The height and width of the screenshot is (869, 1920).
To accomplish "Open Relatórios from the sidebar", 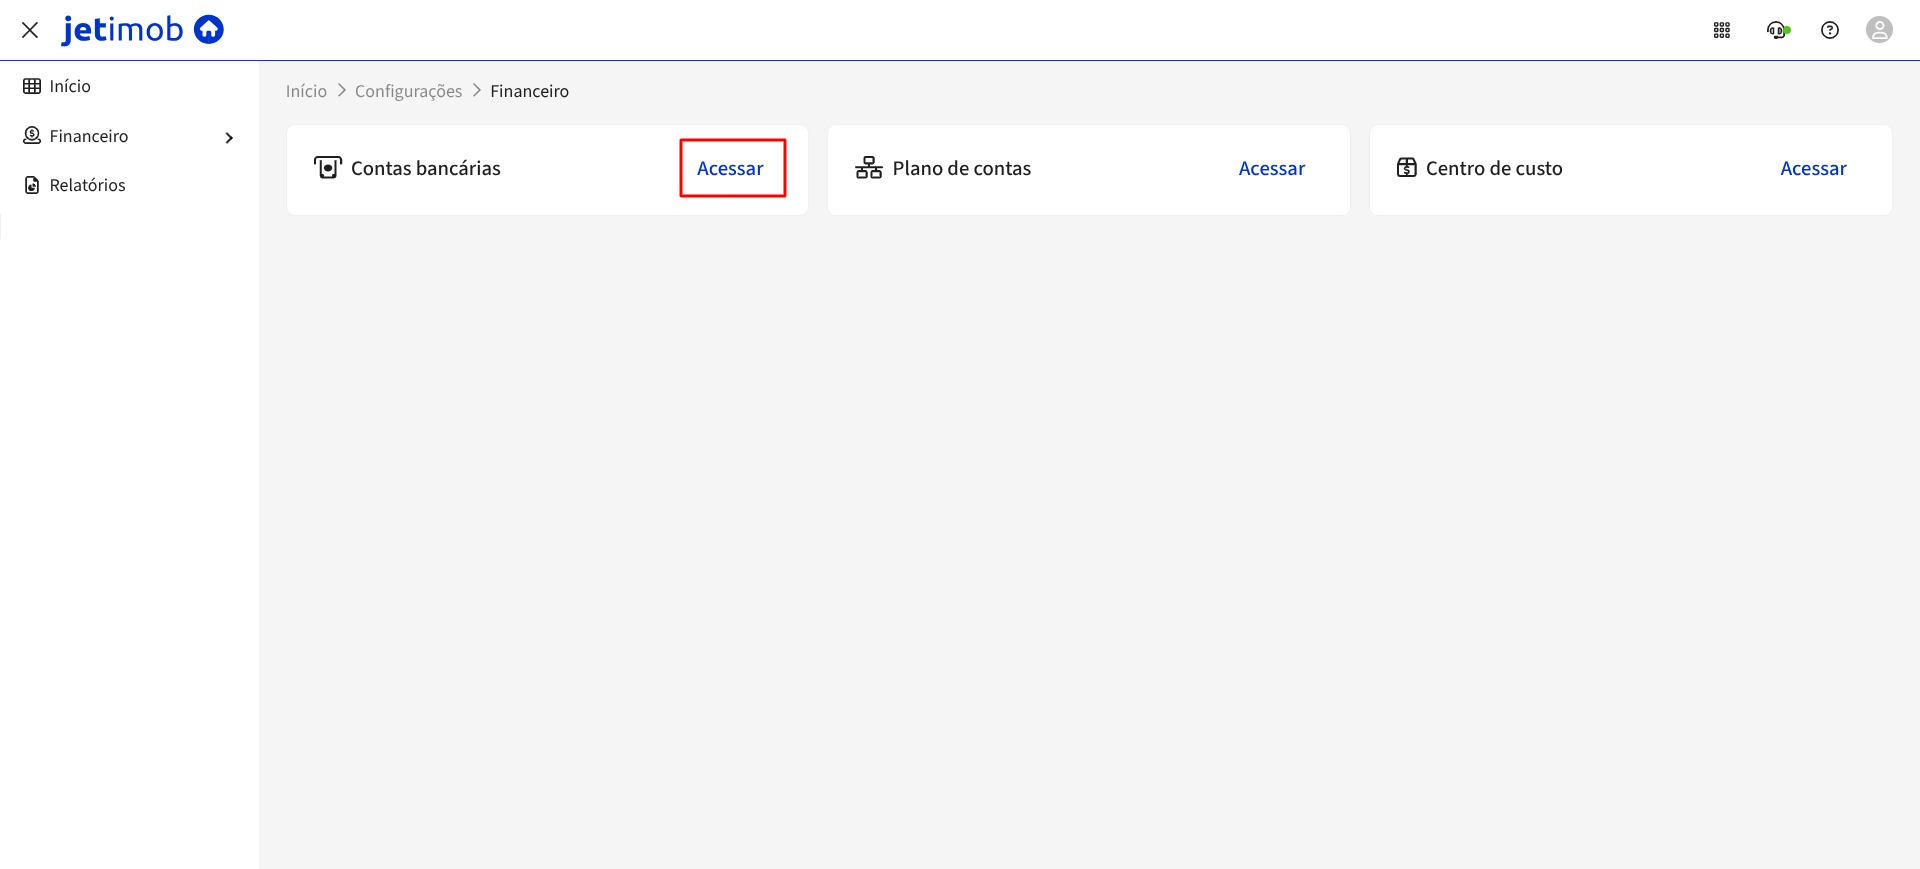I will 87,185.
